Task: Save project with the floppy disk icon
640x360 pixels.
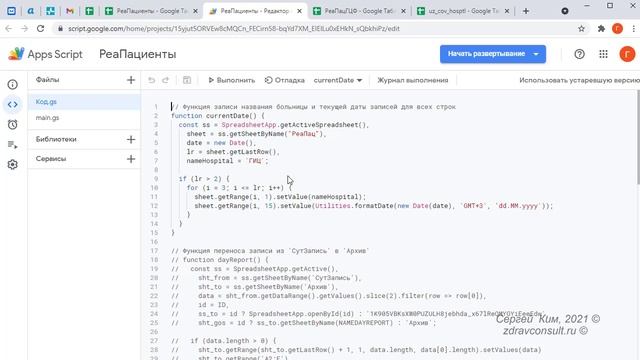Action: pyautogui.click(x=187, y=80)
